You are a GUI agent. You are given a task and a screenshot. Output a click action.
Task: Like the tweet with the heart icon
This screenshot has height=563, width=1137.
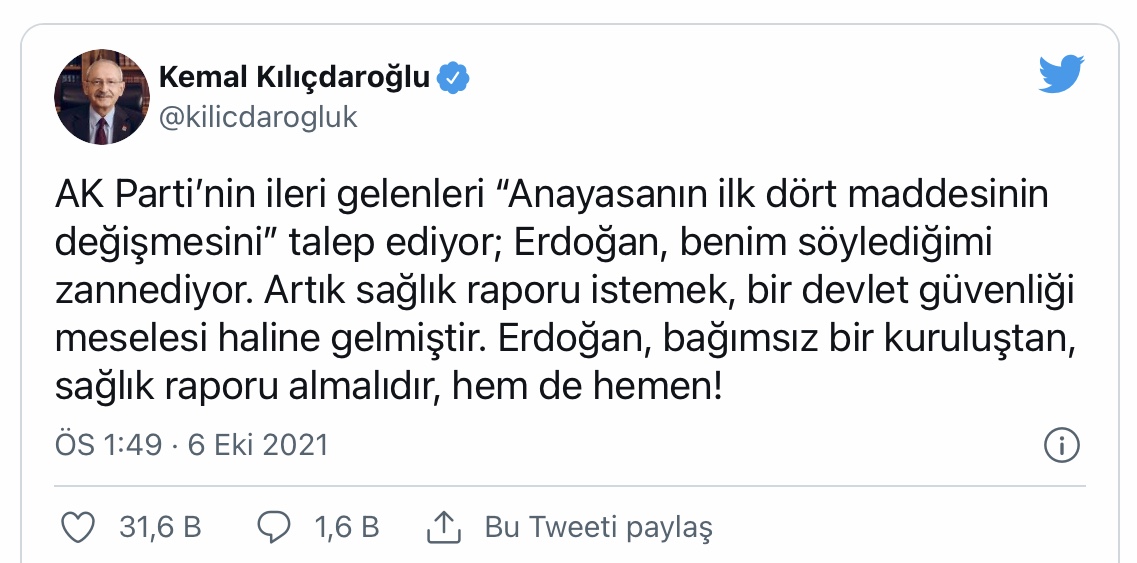(x=78, y=526)
